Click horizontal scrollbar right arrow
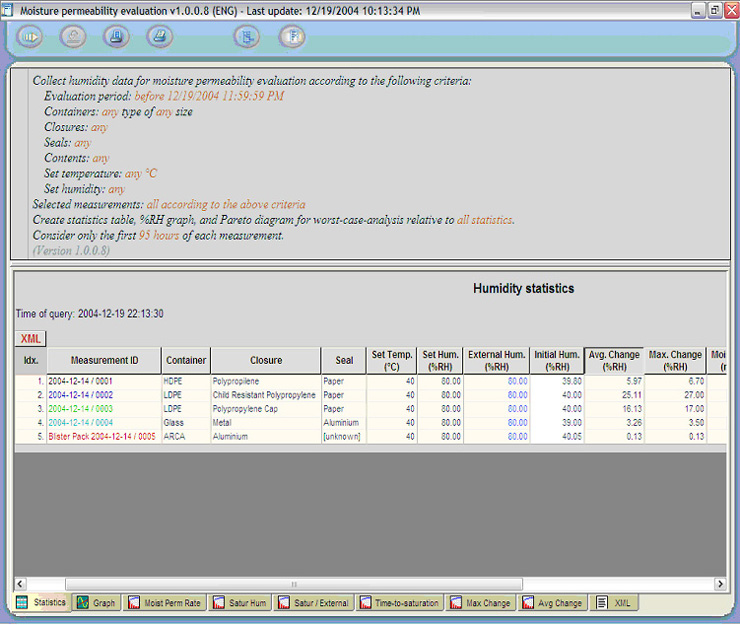This screenshot has height=625, width=740. point(720,584)
